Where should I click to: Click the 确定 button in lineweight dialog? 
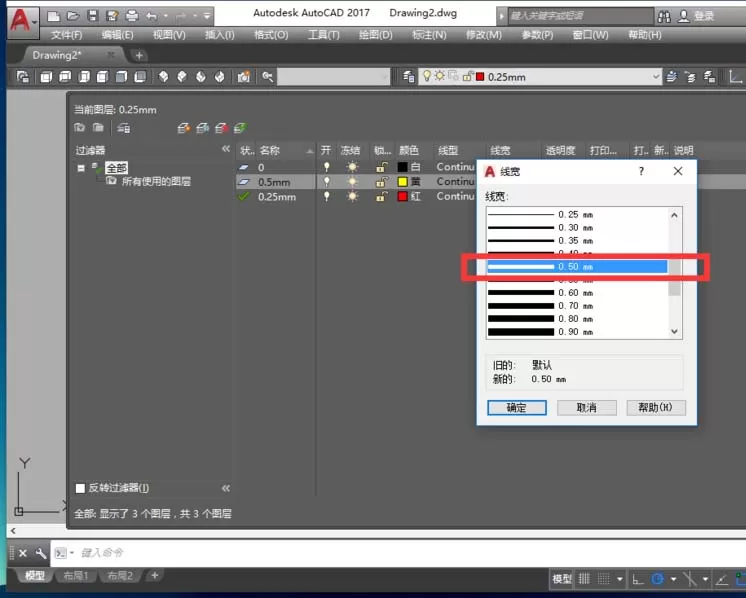click(x=517, y=408)
